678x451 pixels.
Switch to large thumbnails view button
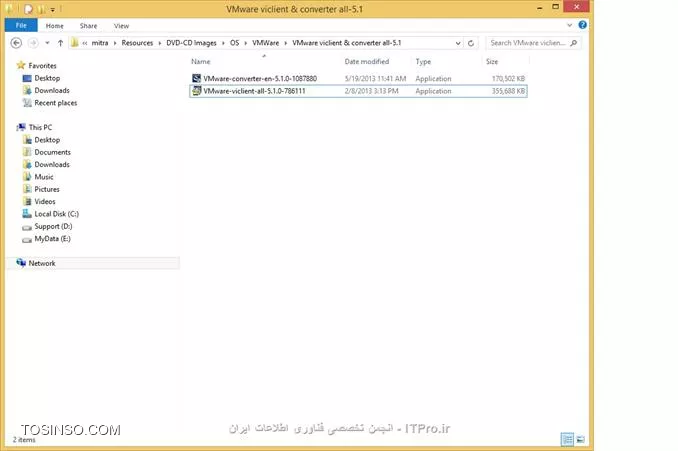point(581,439)
